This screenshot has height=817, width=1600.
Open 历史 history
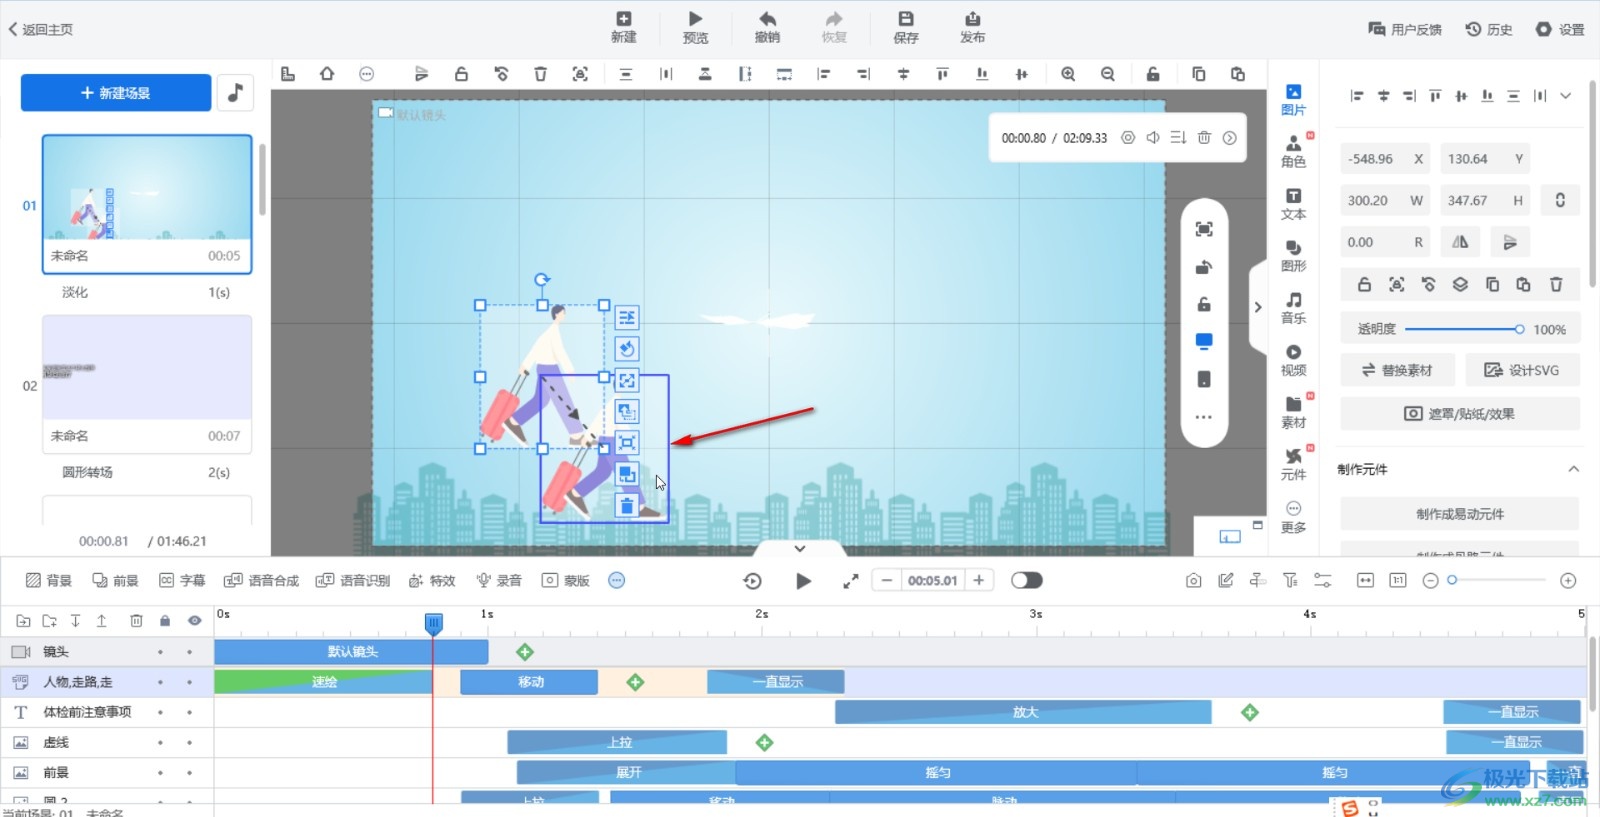coord(1489,29)
